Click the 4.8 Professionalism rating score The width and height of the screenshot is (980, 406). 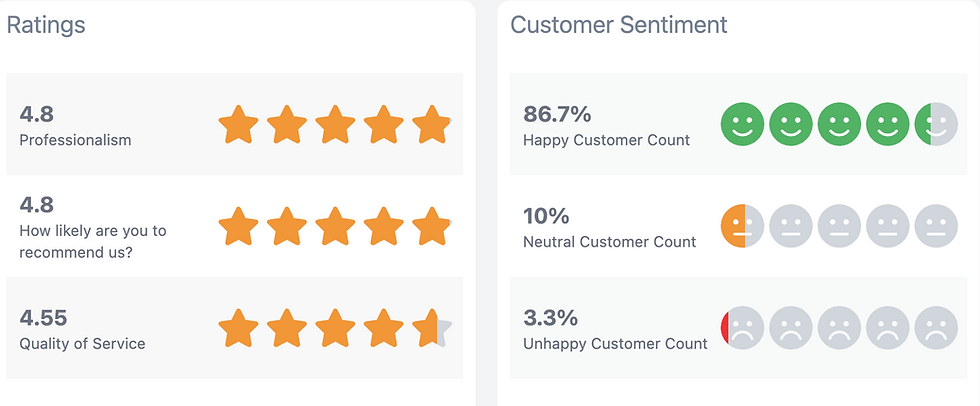tap(36, 114)
